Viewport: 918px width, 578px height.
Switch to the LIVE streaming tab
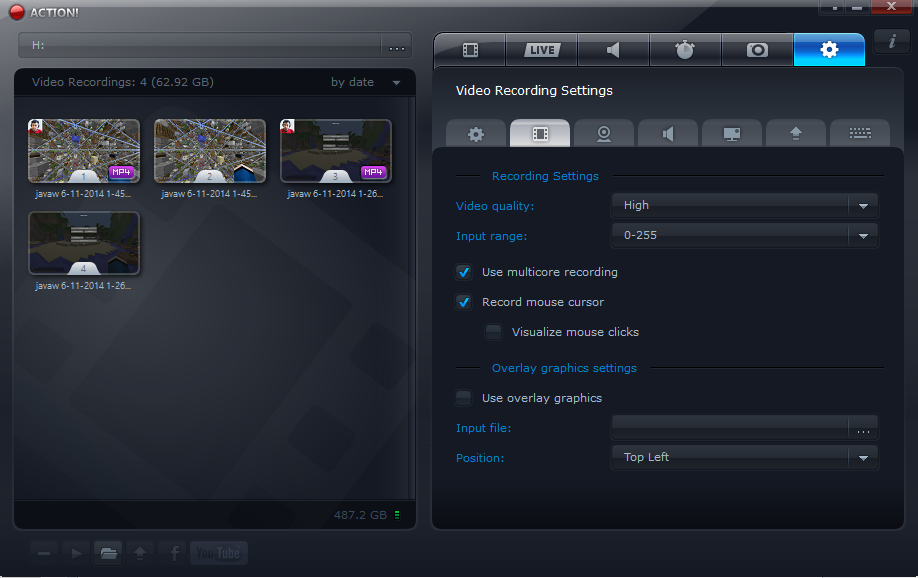point(542,50)
